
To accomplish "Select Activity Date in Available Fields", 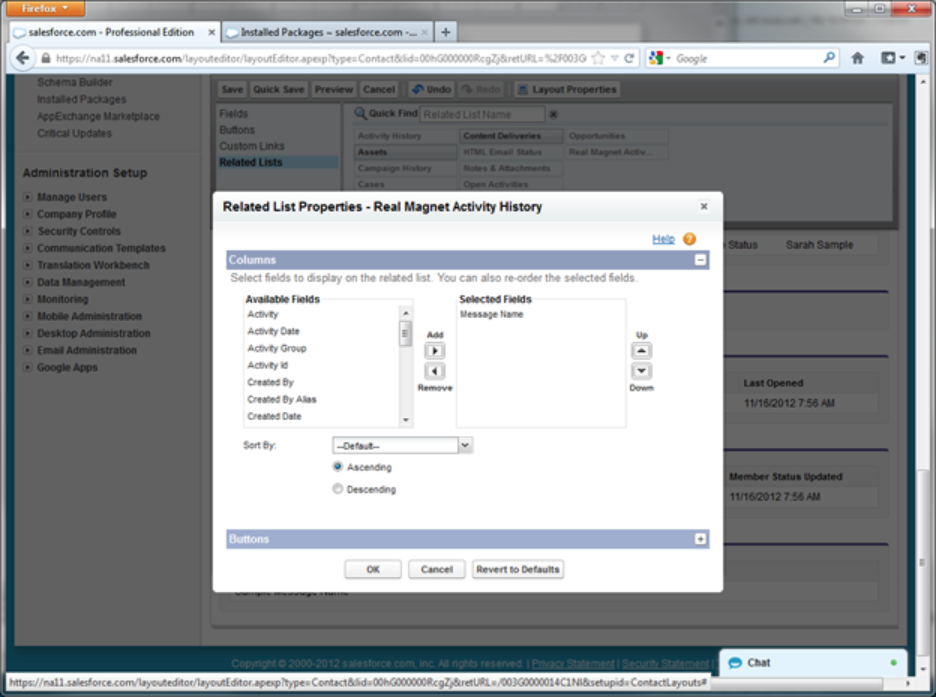I will pyautogui.click(x=273, y=331).
